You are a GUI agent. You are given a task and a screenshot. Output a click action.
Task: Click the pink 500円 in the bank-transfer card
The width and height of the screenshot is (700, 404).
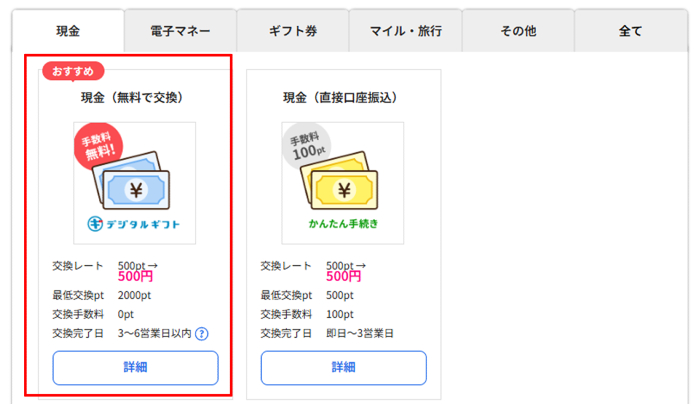pos(343,277)
